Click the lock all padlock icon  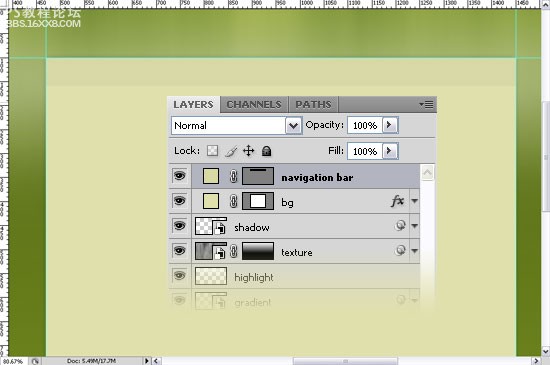coord(267,151)
